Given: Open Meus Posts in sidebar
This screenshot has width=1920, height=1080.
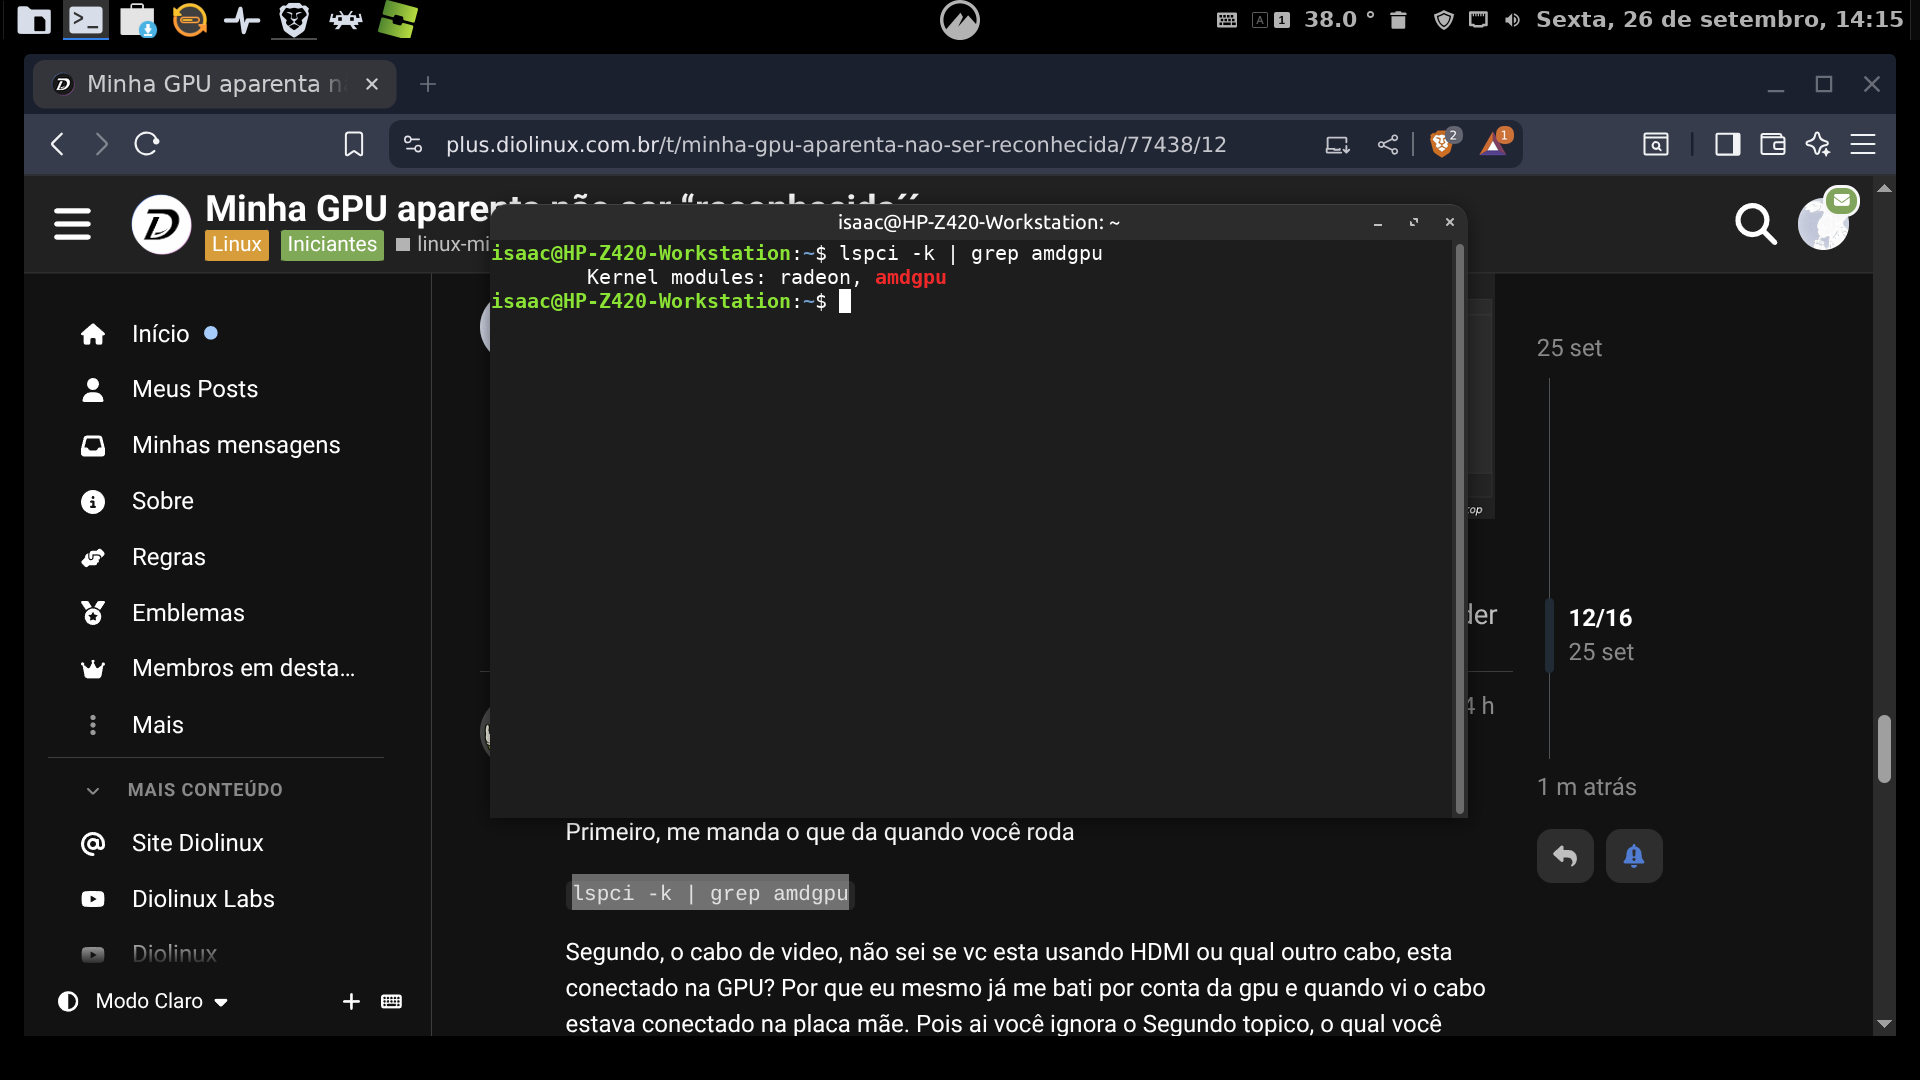Looking at the screenshot, I should (x=194, y=389).
